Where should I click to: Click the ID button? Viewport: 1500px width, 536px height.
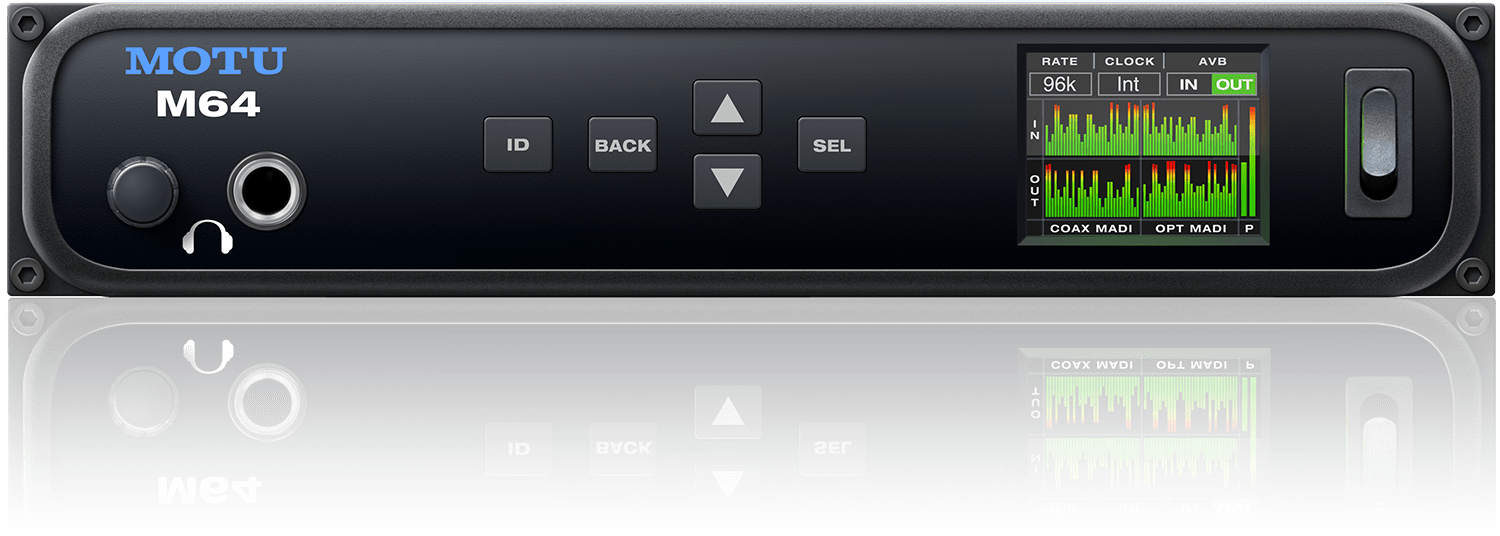click(518, 145)
